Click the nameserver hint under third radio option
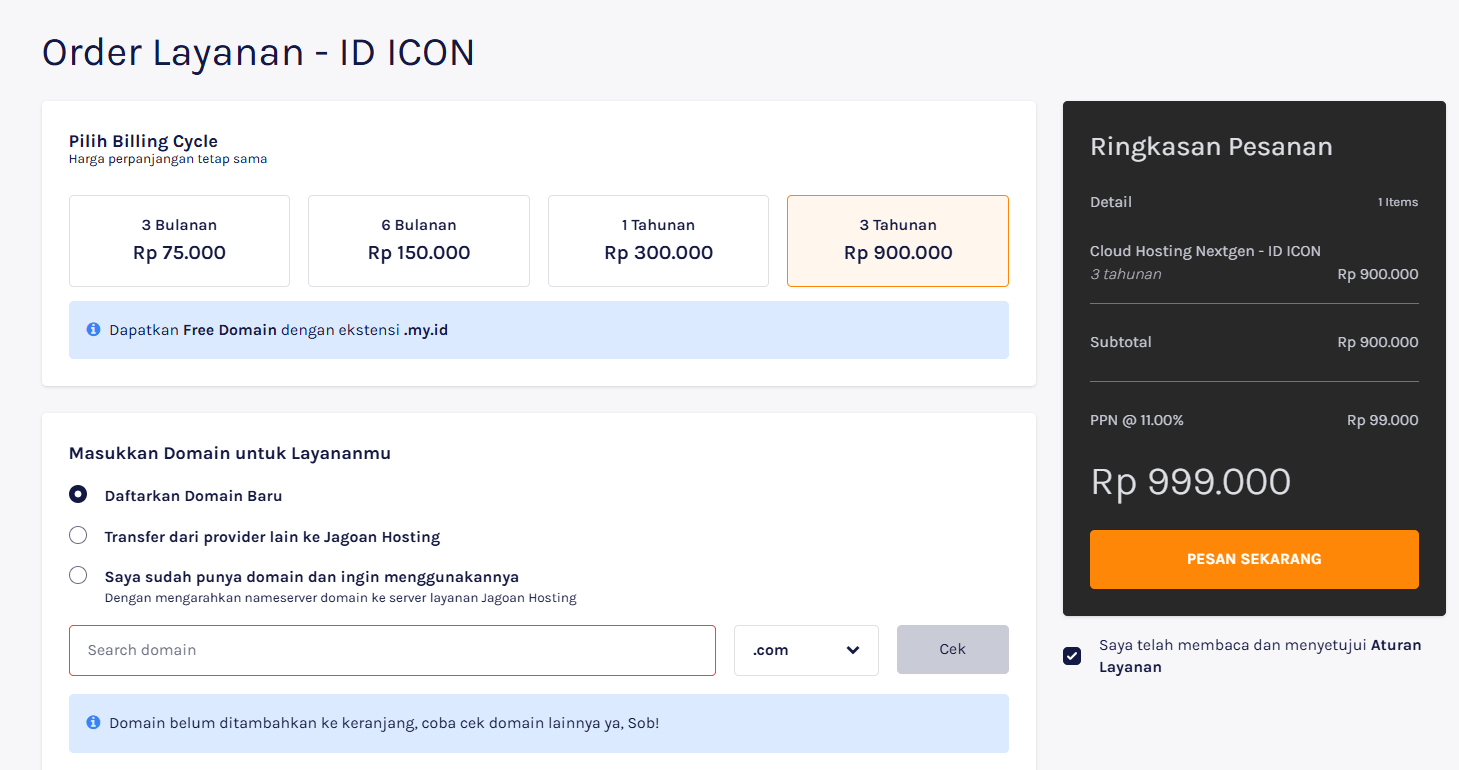This screenshot has height=770, width=1459. [341, 598]
